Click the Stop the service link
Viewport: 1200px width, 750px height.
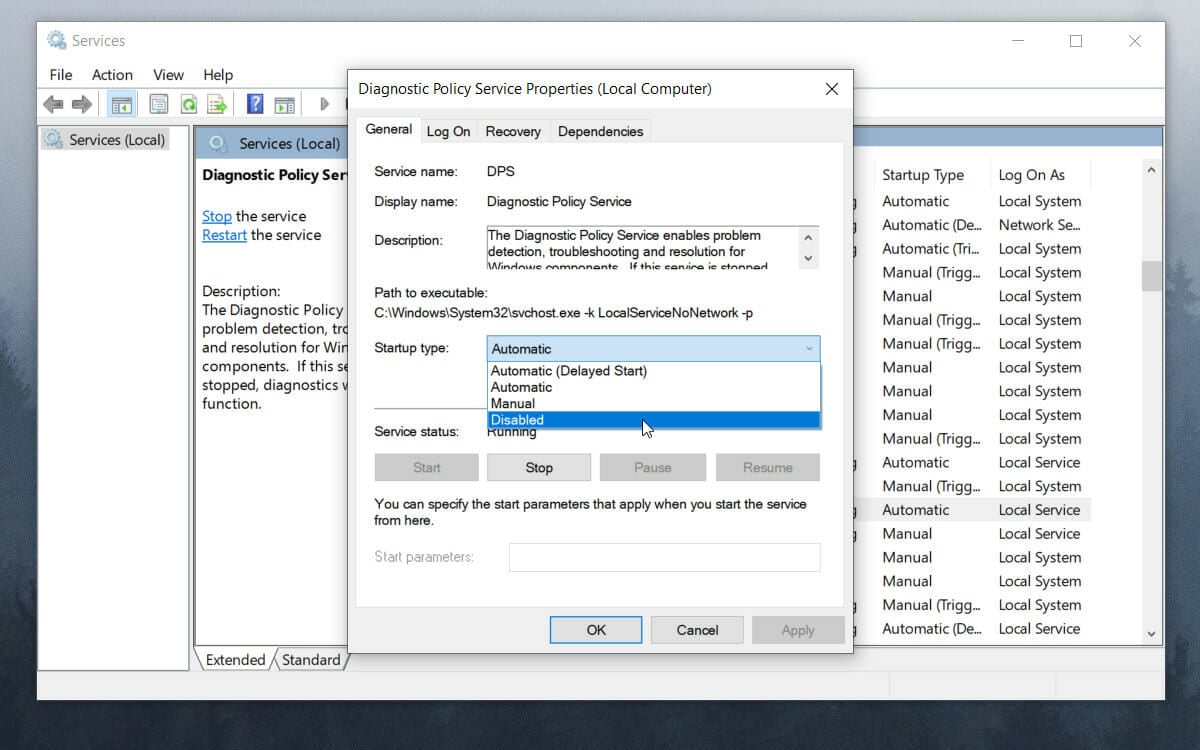216,216
